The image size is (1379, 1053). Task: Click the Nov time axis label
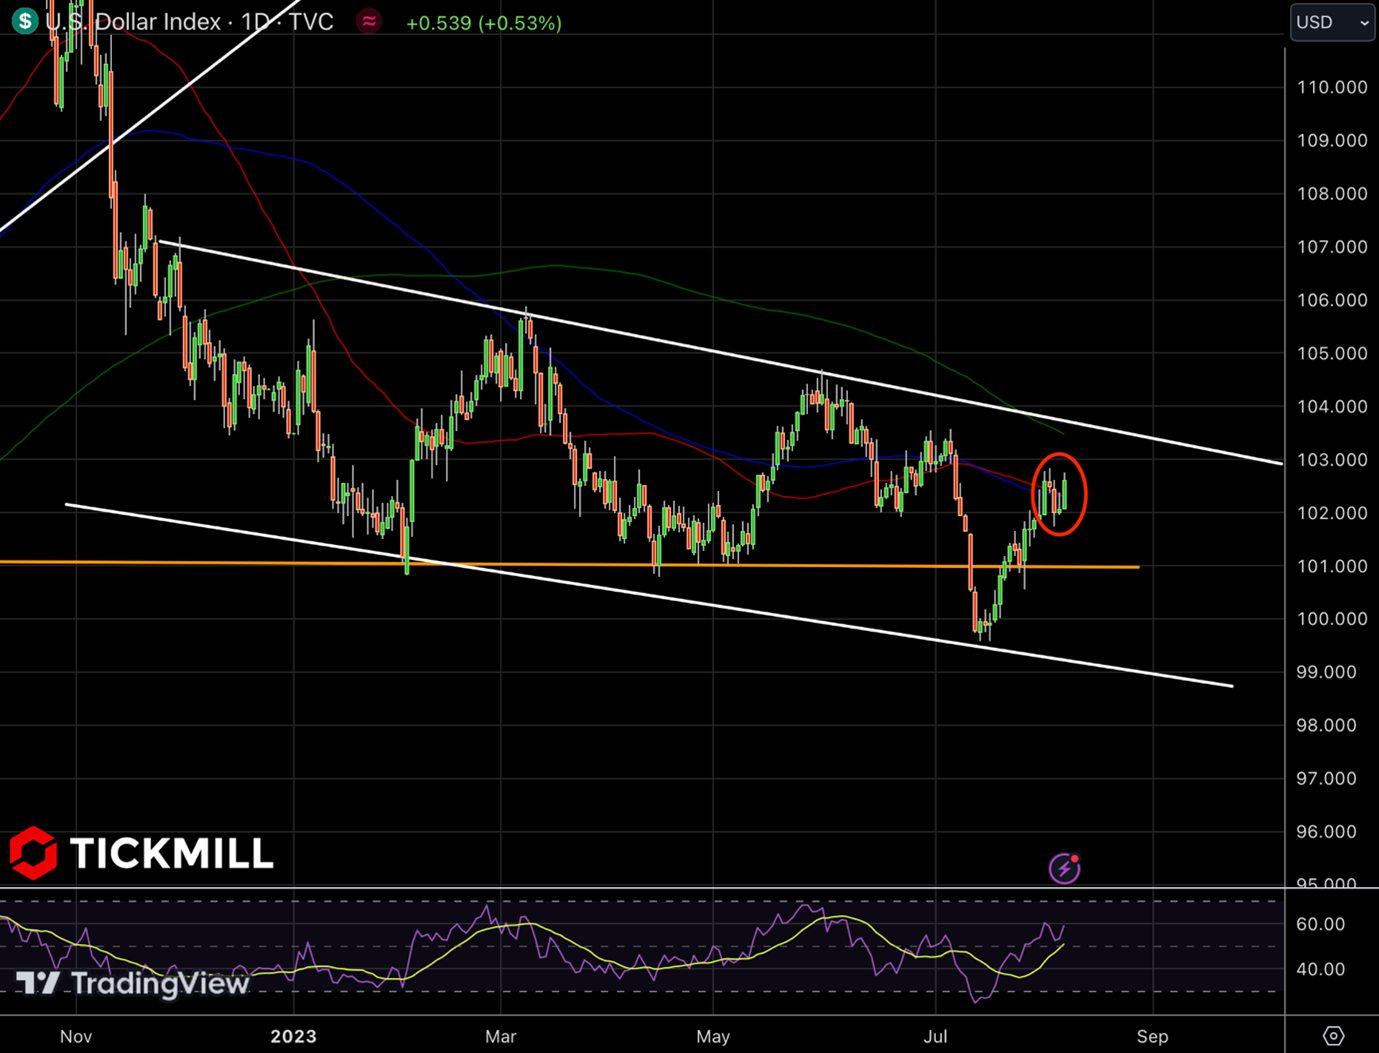tap(76, 1037)
